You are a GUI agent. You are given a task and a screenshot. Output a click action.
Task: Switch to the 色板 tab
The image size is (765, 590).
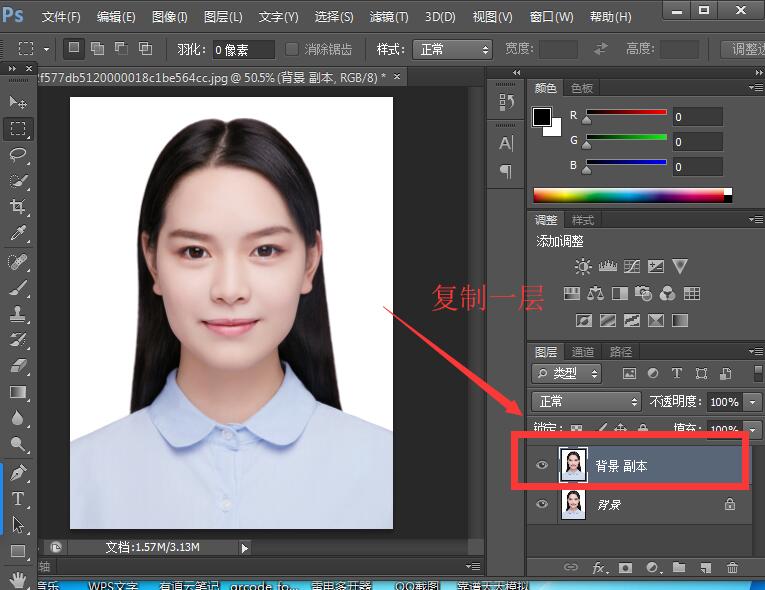point(582,88)
